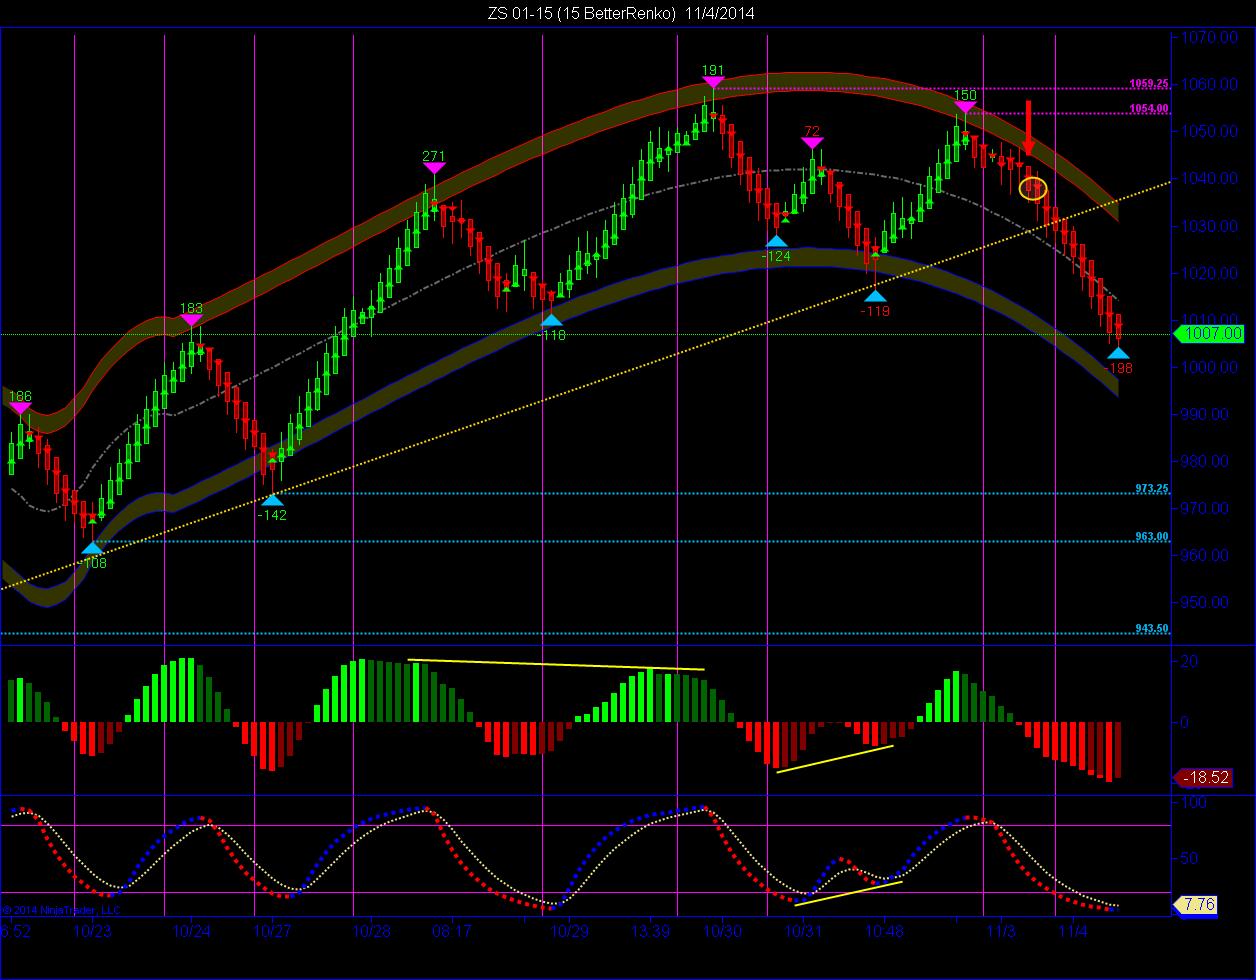This screenshot has width=1256, height=980.
Task: Click the 10/30 date label on time axis
Action: pos(722,931)
